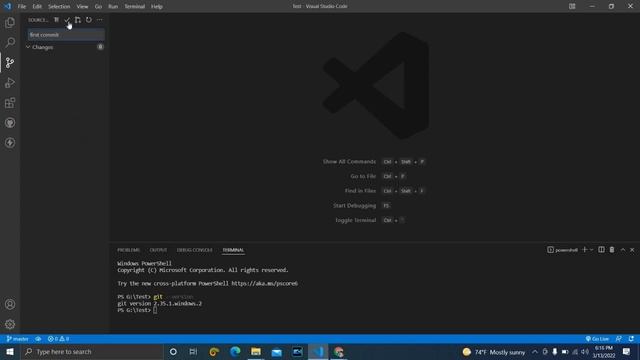Screen dimensions: 640x360
Task: Open errors and warnings status indicator
Action: (x=58, y=339)
